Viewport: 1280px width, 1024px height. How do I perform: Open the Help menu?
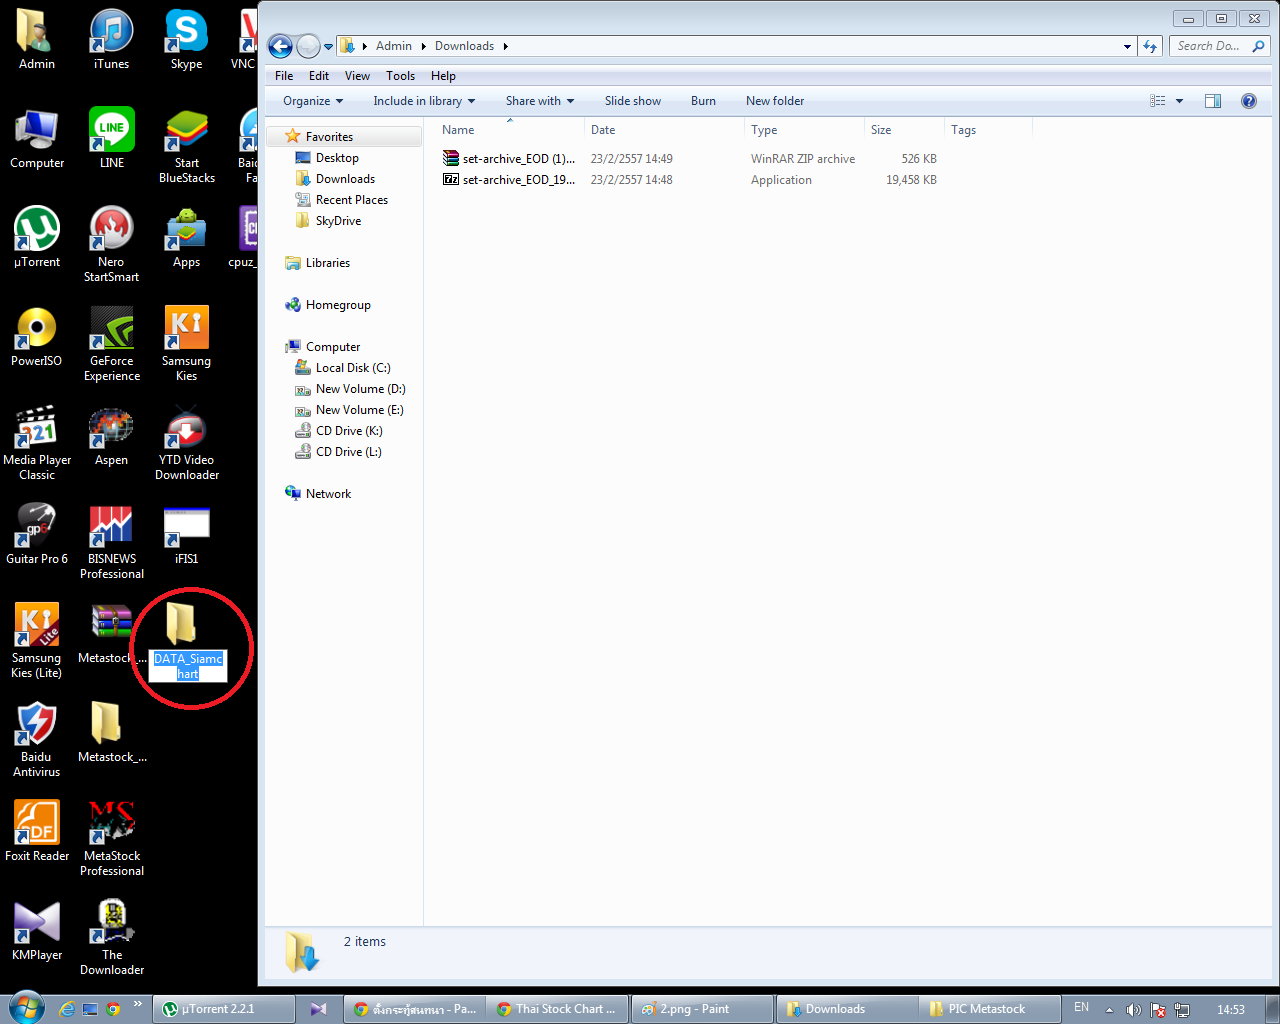(443, 76)
